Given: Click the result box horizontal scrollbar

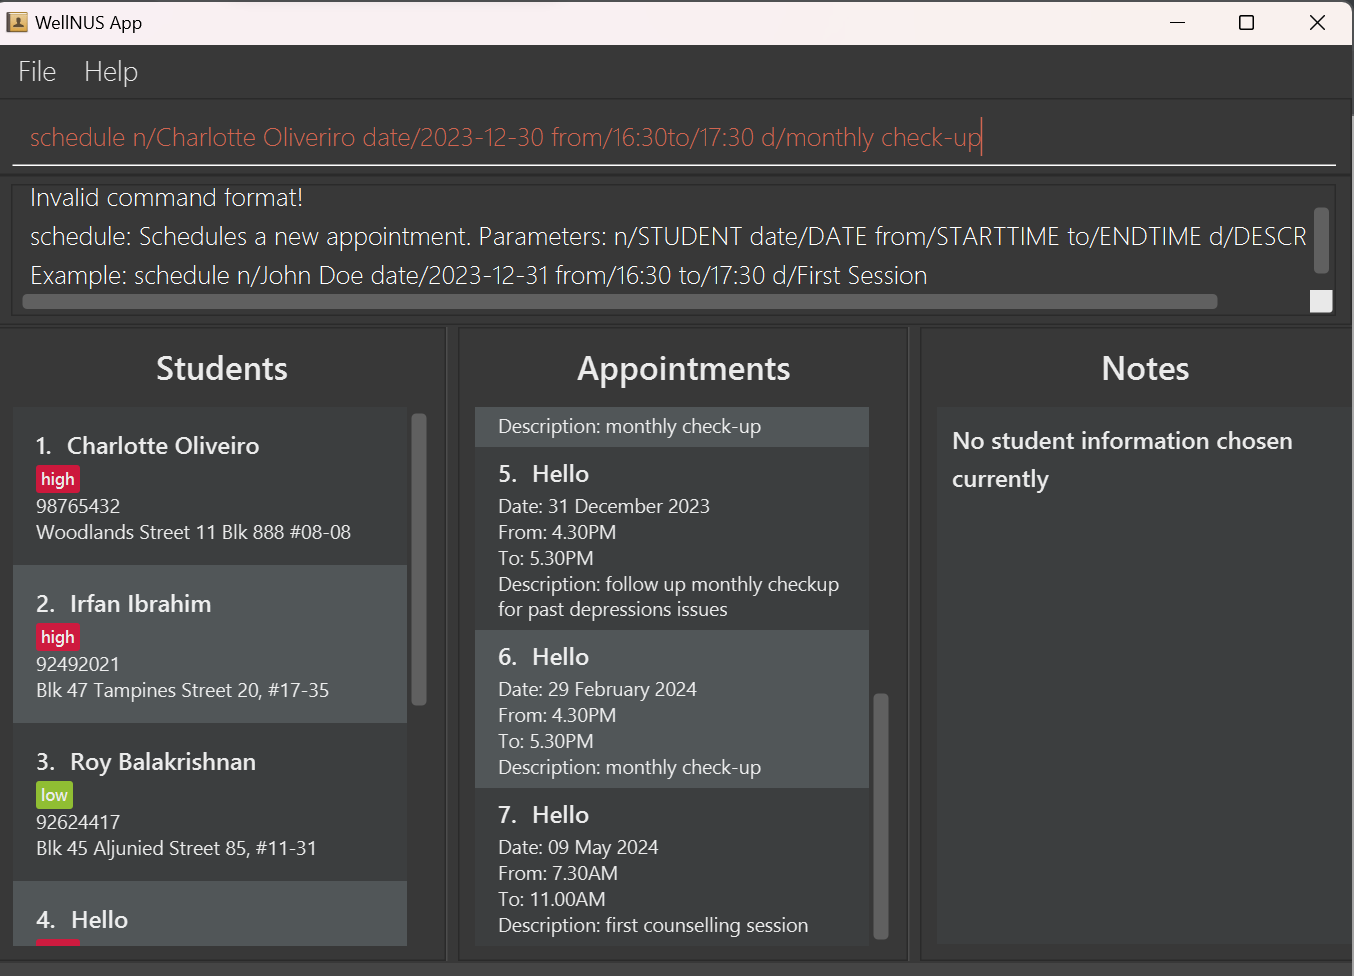Looking at the screenshot, I should click(x=620, y=301).
